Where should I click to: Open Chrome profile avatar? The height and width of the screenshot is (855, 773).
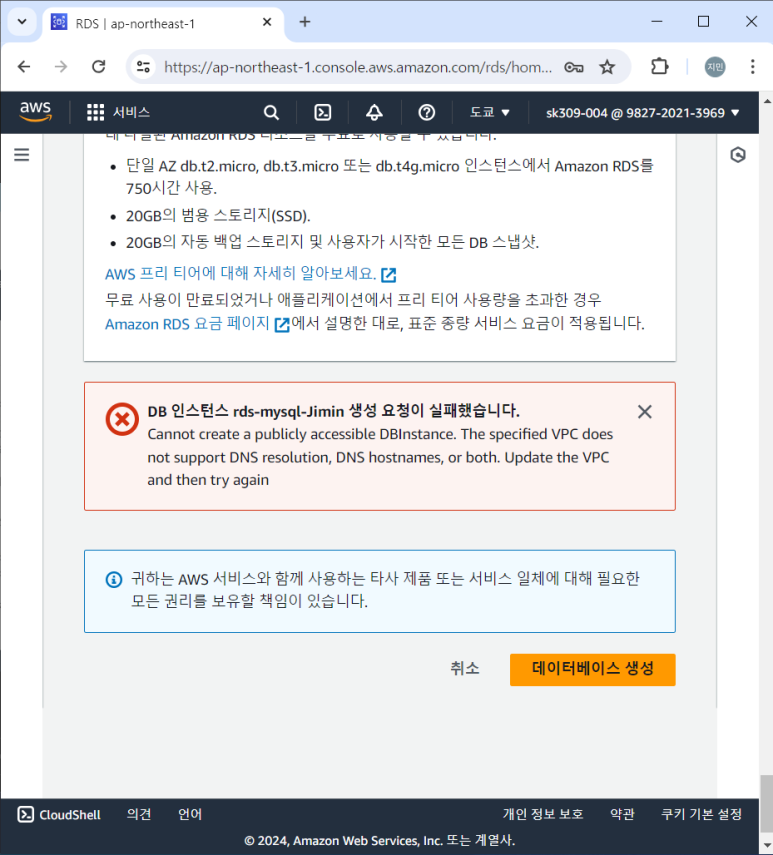715,67
